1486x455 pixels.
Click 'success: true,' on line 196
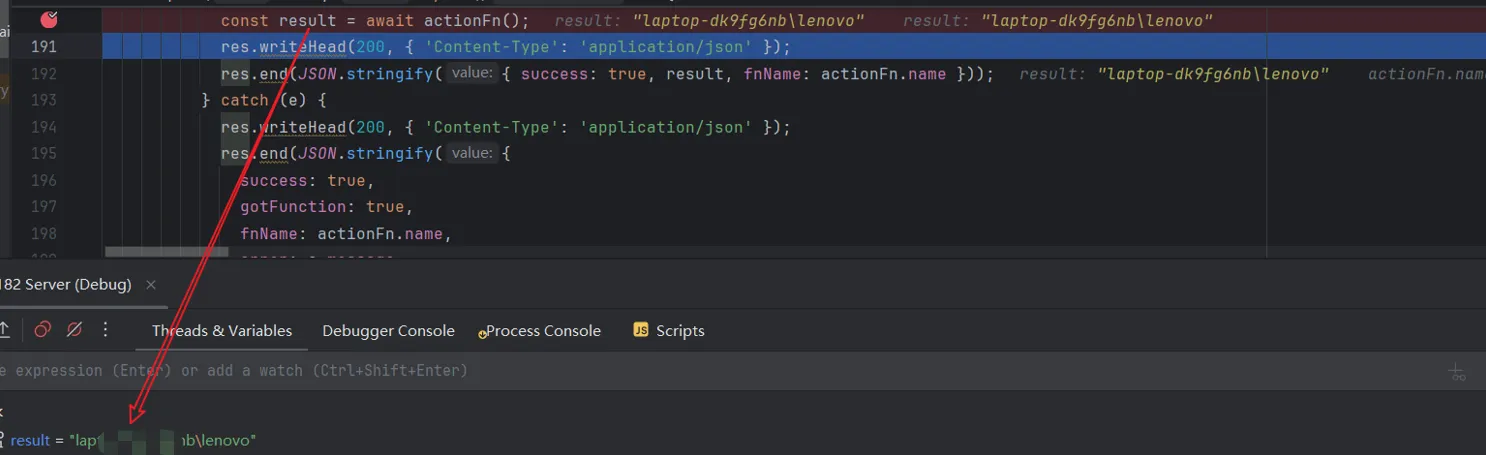tap(307, 180)
